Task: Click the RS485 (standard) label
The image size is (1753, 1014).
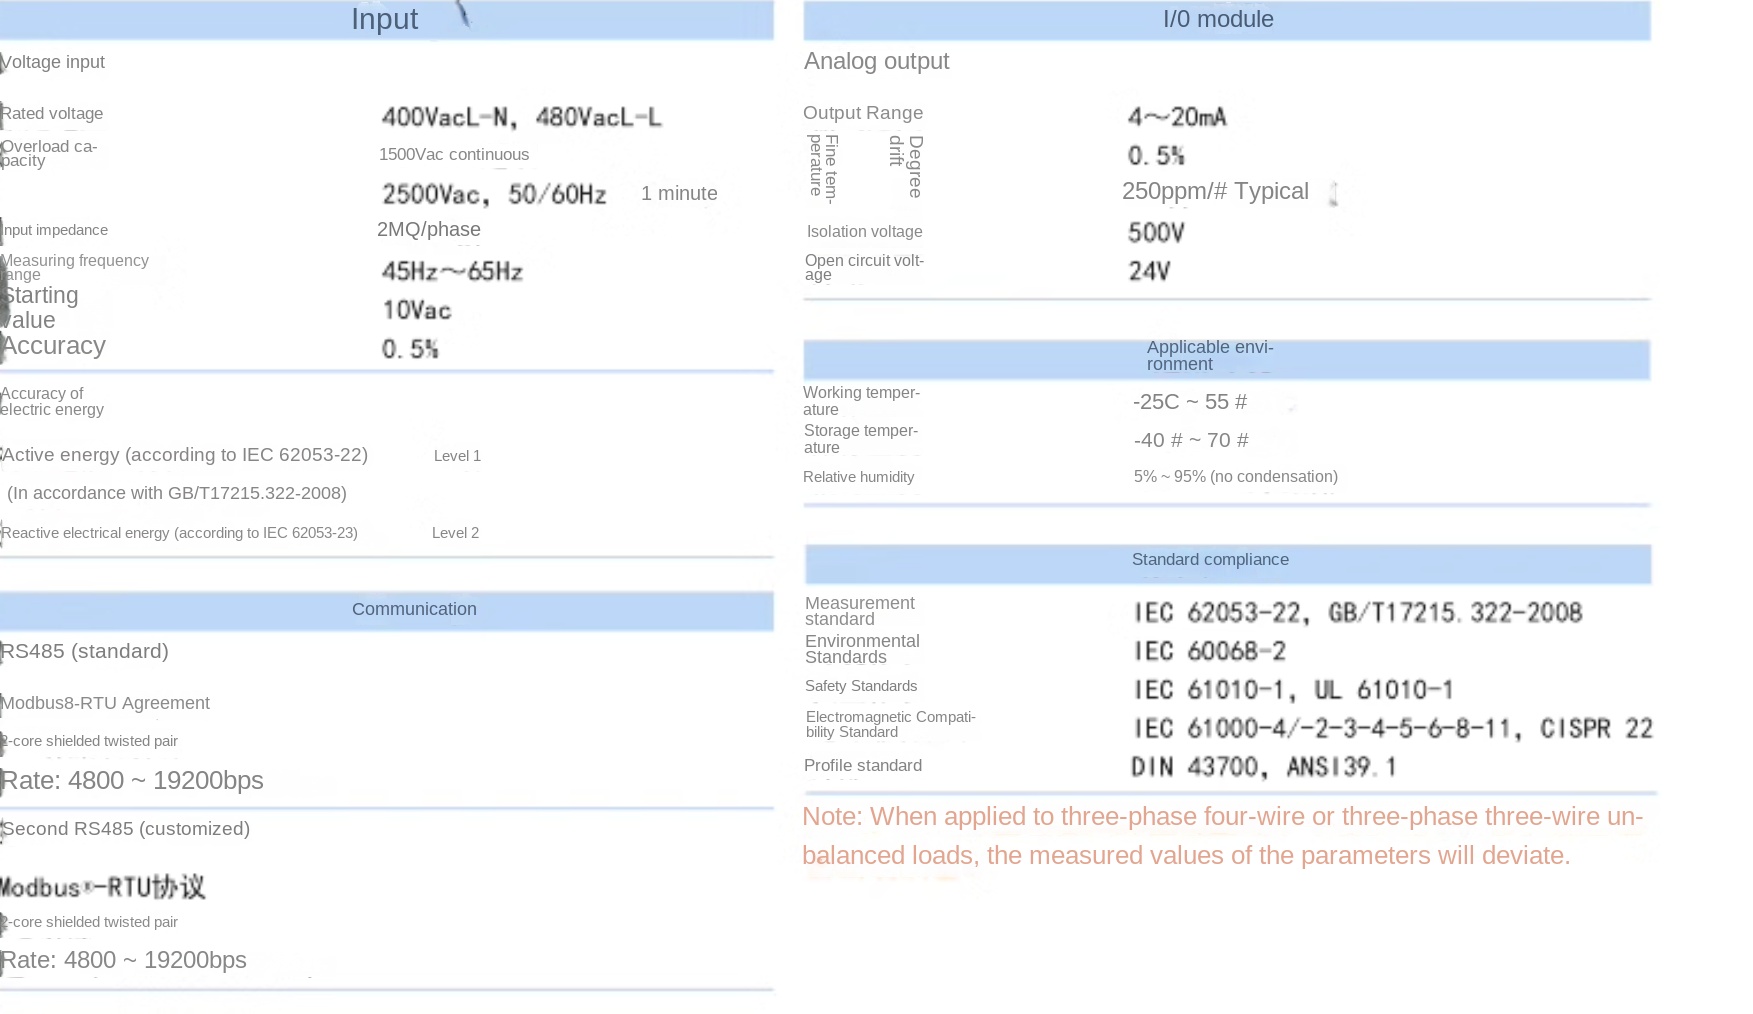Action: [x=85, y=651]
